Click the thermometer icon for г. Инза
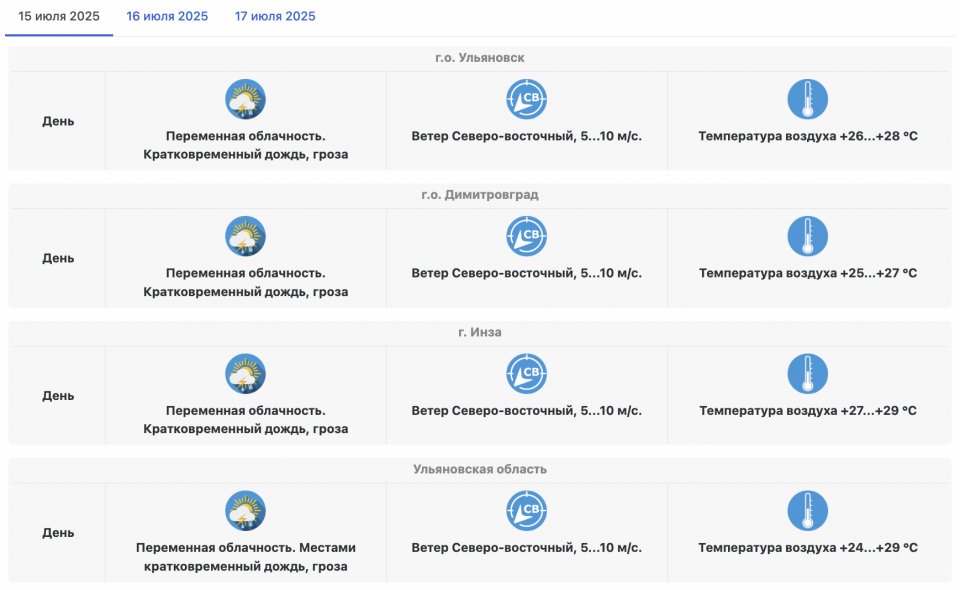960x590 pixels. tap(808, 374)
